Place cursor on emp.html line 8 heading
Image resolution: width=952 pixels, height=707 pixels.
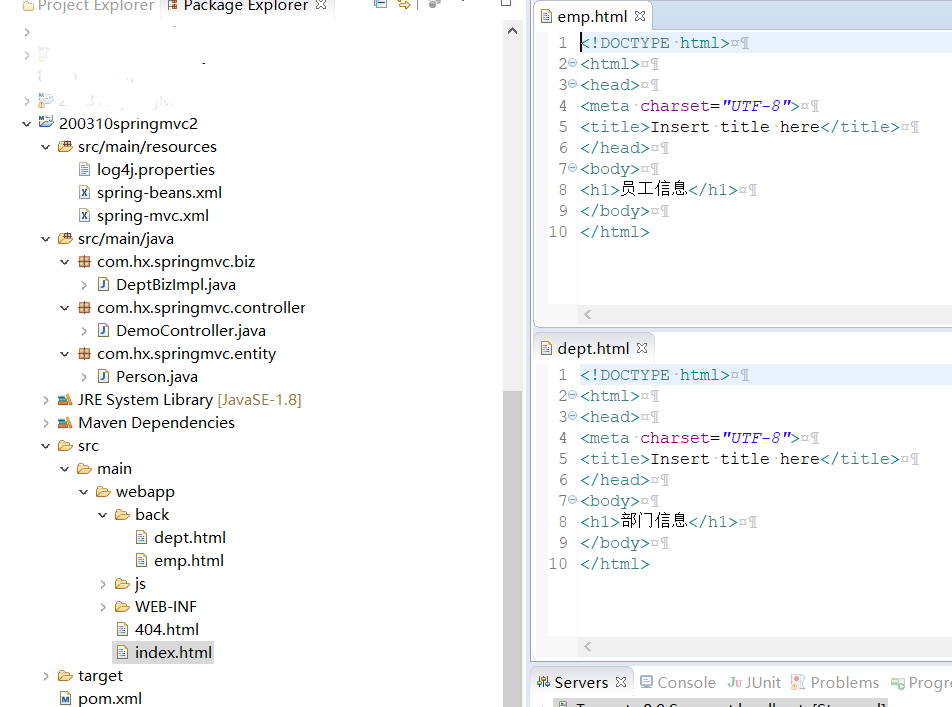click(659, 190)
